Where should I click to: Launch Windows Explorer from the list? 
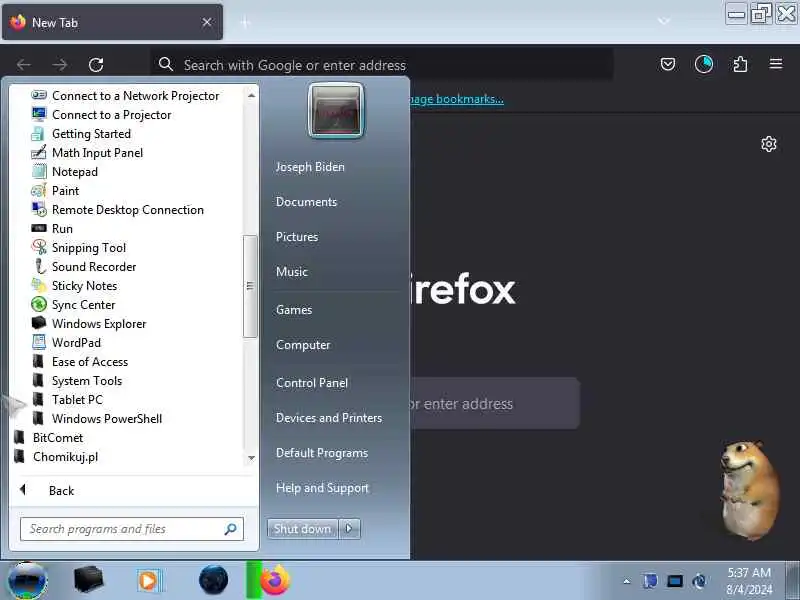click(89, 323)
